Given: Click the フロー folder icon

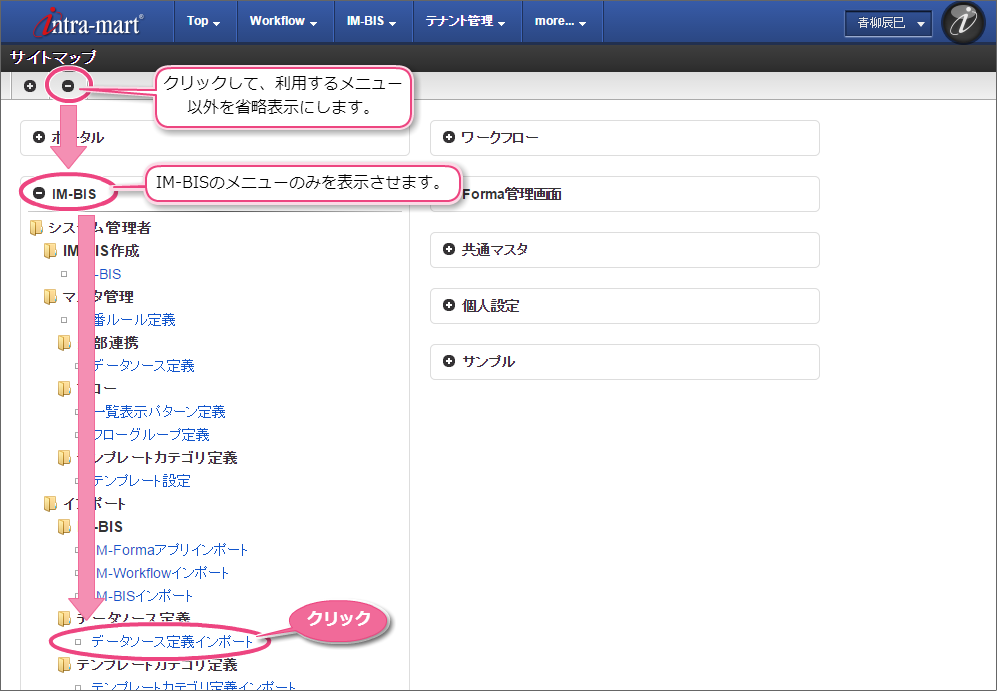Looking at the screenshot, I should point(64,388).
